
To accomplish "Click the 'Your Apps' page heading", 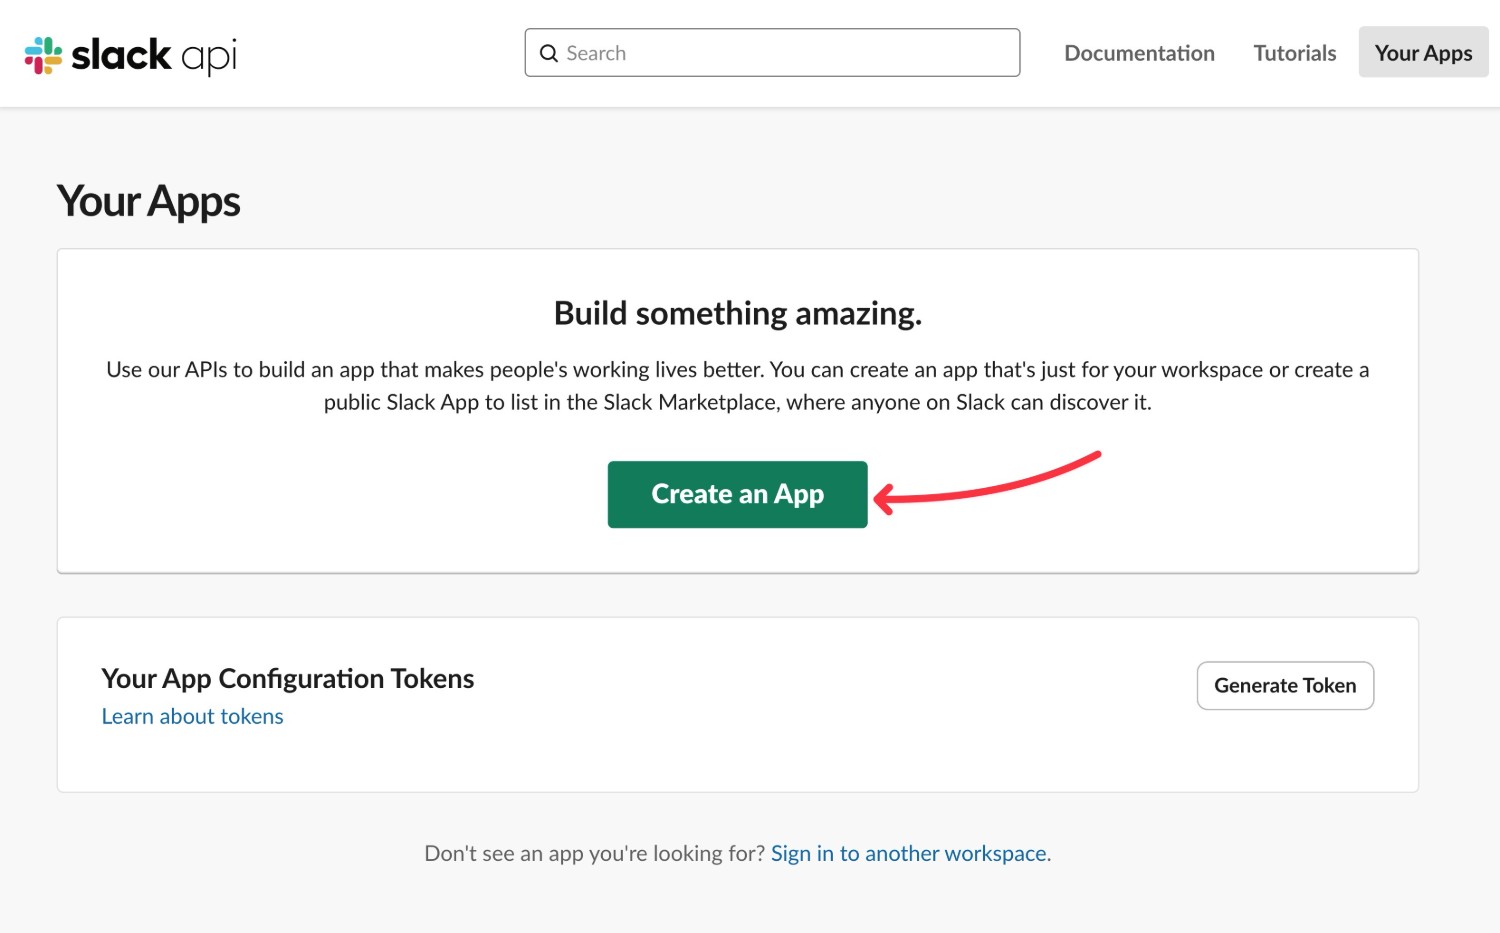I will click(149, 202).
